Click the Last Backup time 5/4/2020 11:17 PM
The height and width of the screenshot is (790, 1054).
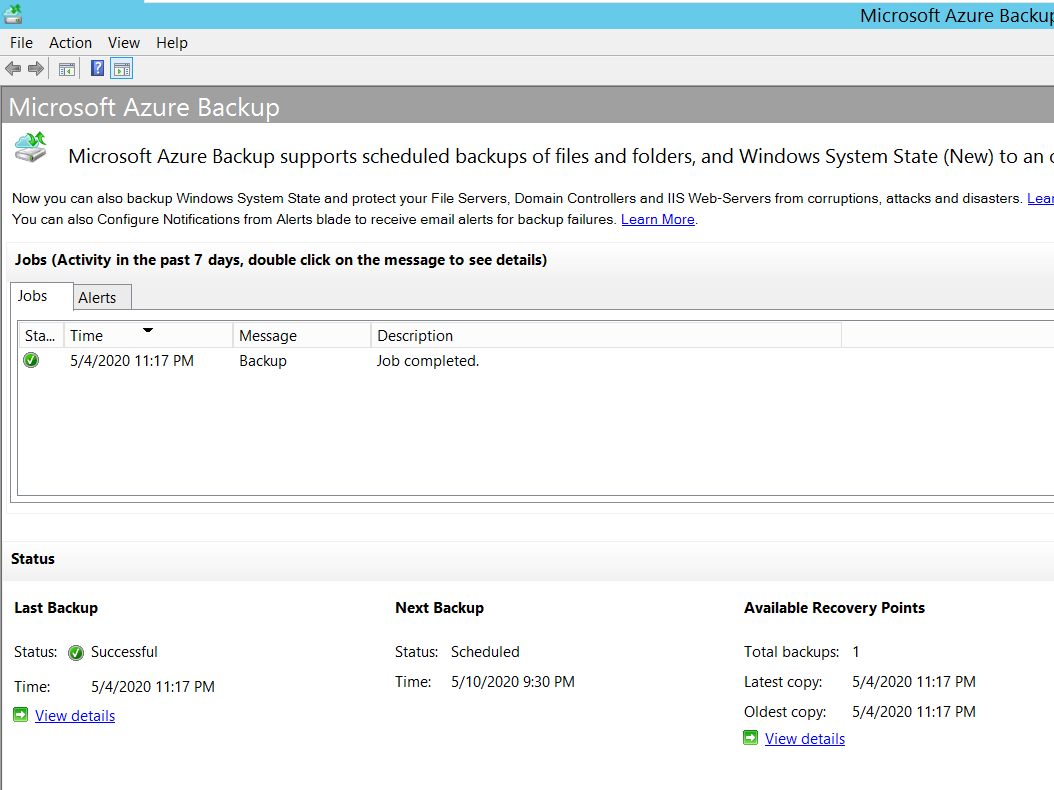[153, 687]
